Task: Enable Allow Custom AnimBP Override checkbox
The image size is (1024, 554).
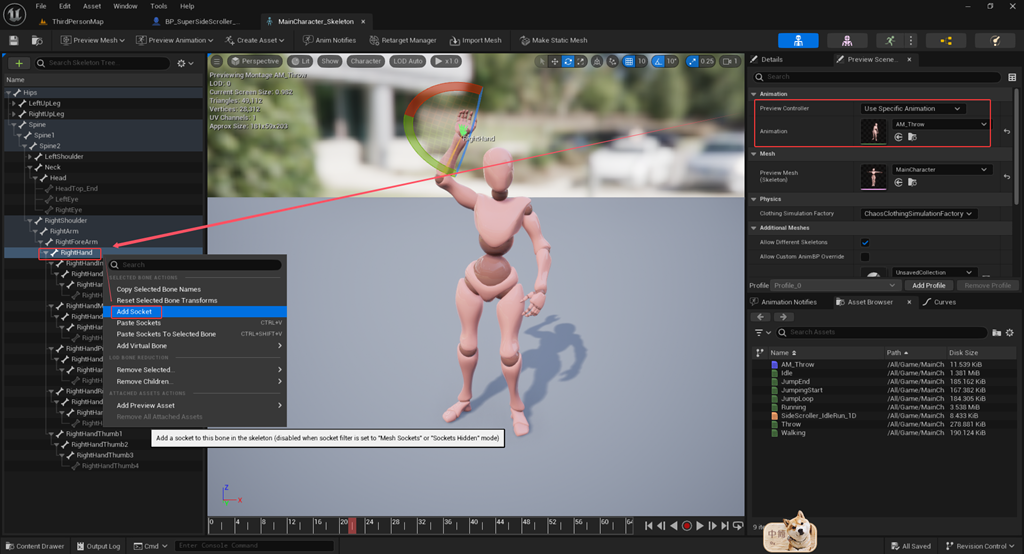Action: click(x=865, y=257)
